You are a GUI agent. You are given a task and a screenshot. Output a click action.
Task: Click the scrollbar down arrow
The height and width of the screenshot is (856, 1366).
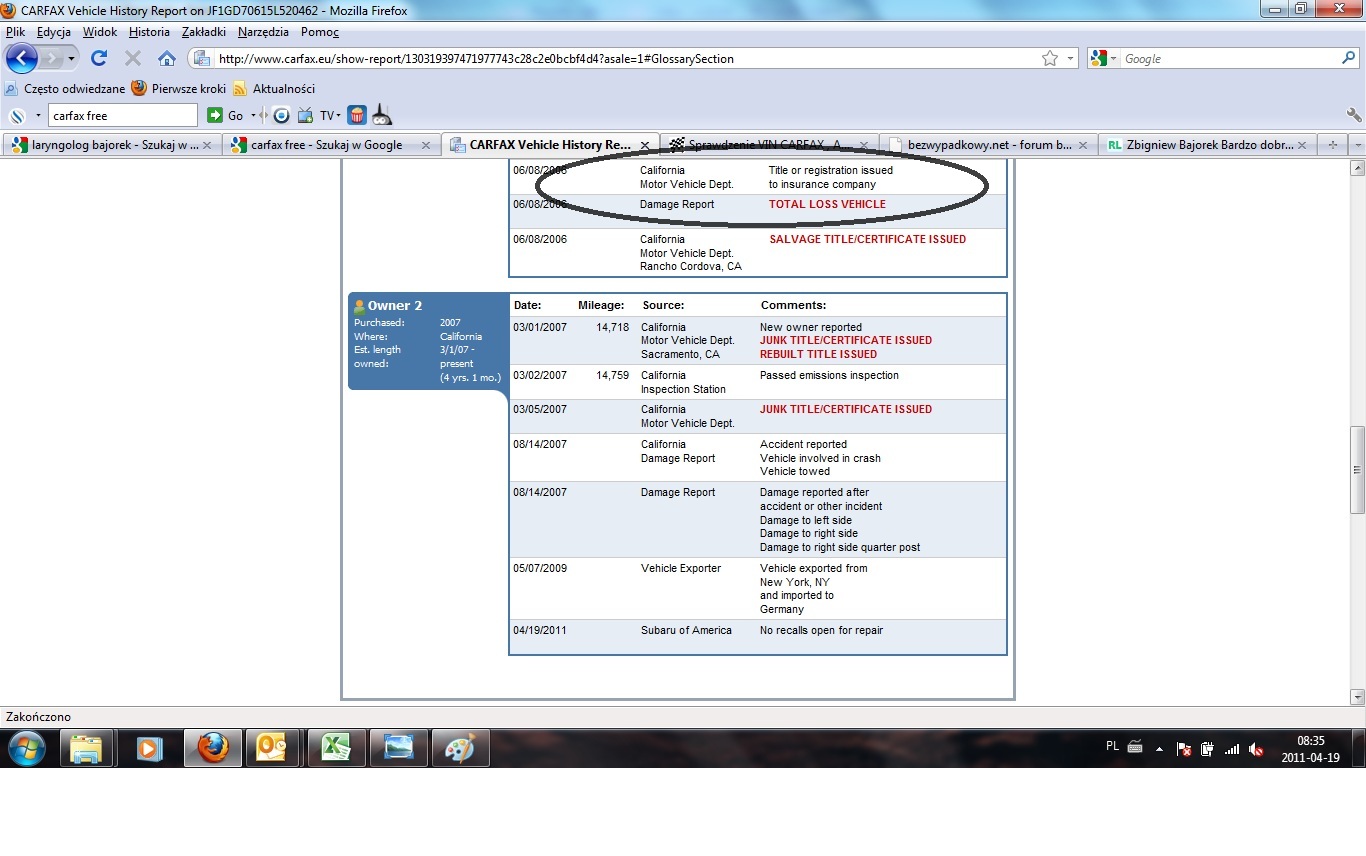[1357, 697]
